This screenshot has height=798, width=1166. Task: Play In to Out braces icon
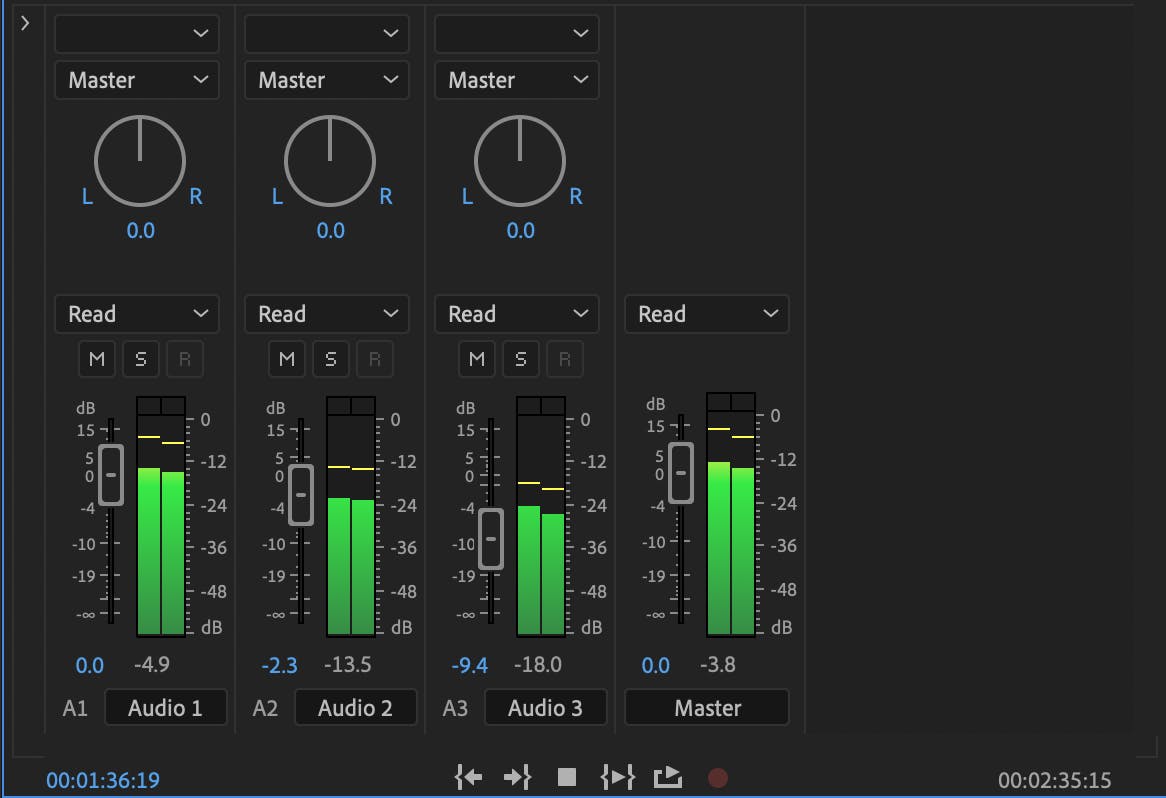(x=617, y=777)
